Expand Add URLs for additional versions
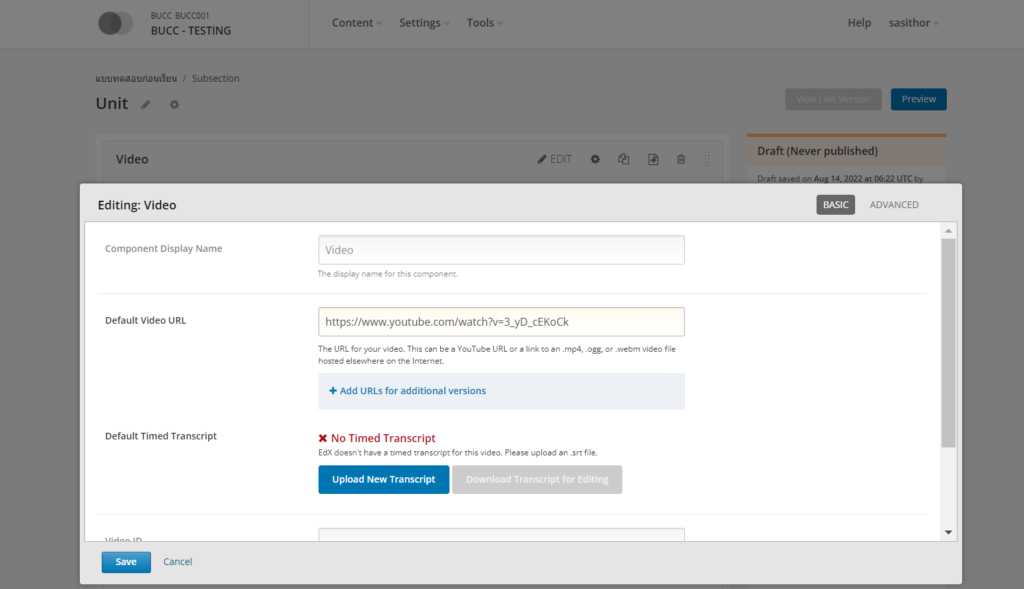This screenshot has width=1024, height=589. click(x=407, y=391)
